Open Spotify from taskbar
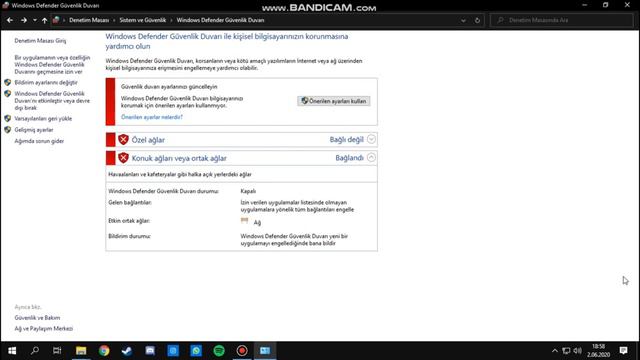 [x=219, y=351]
